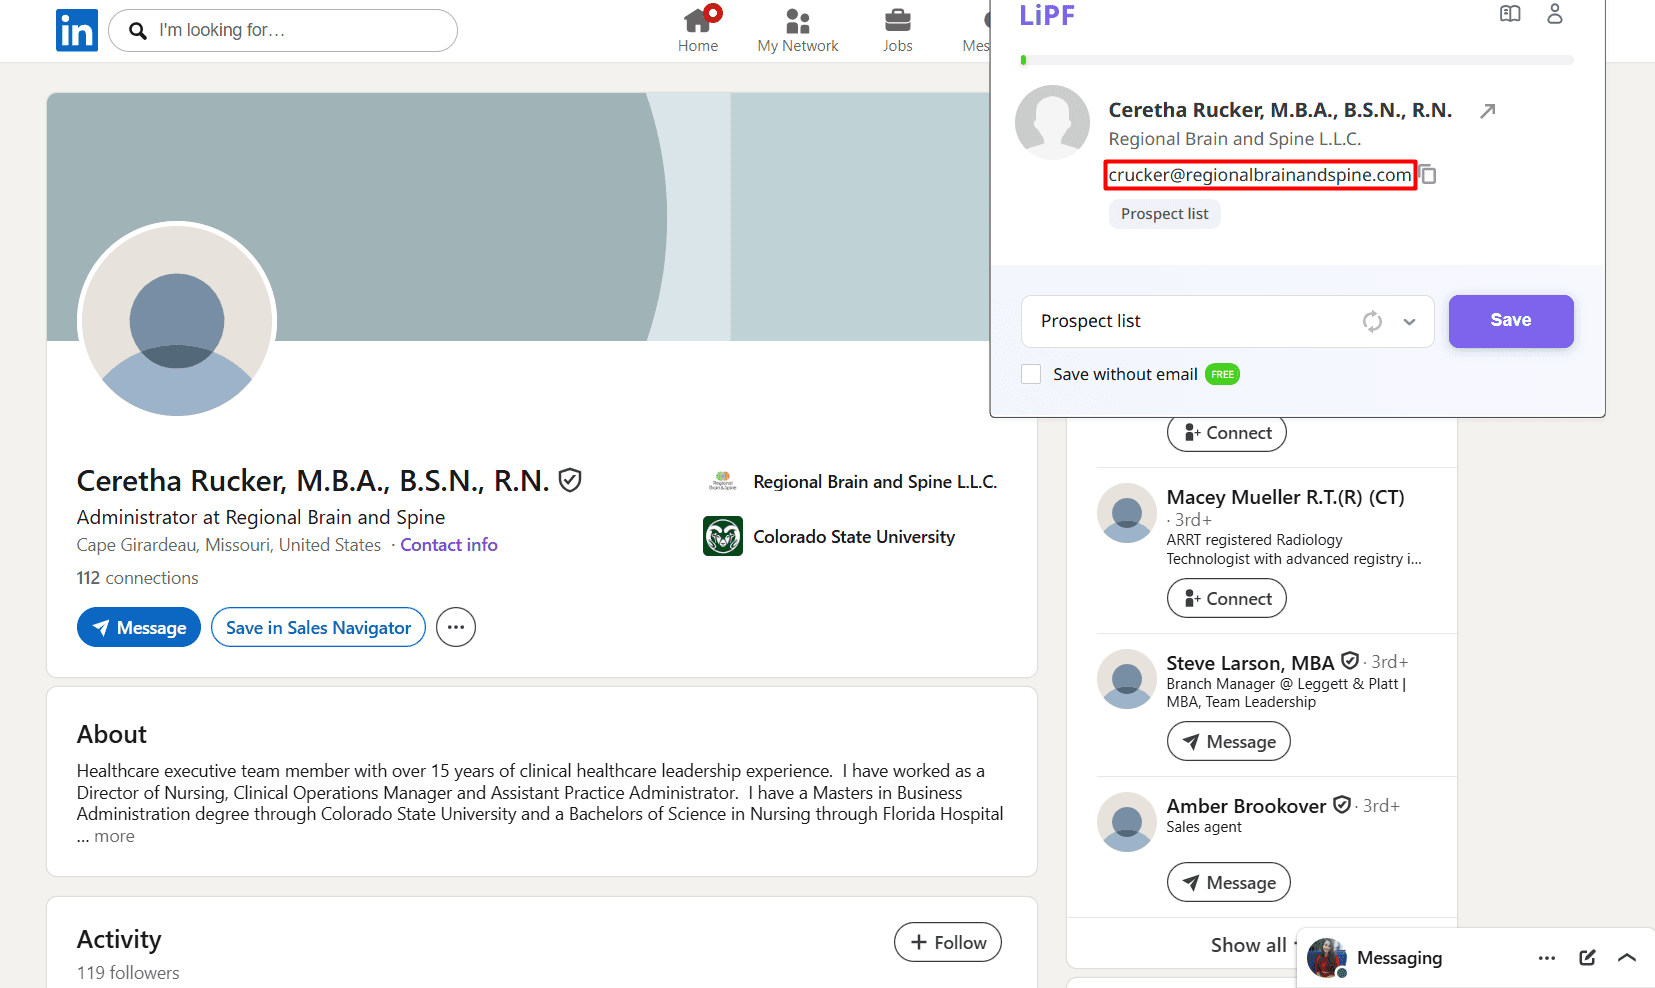Click the Prospect list tag
Image resolution: width=1655 pixels, height=988 pixels.
click(1165, 214)
